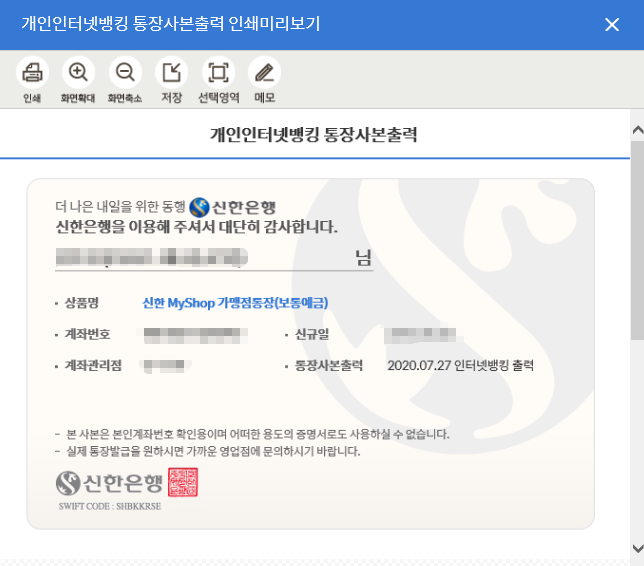
Task: Click the notice beginning 본 사본은 본인계좌번호 확인용이며
Action: point(258,434)
